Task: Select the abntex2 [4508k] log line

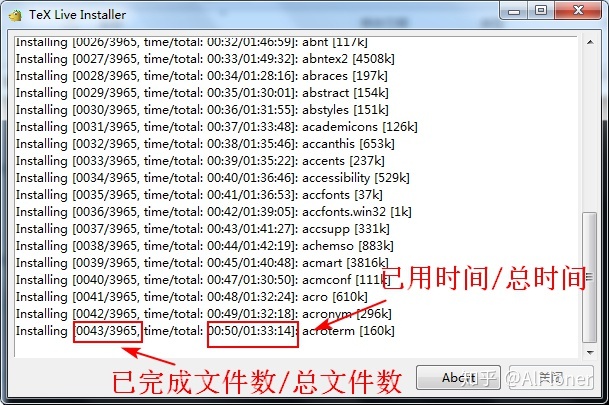Action: [205, 59]
